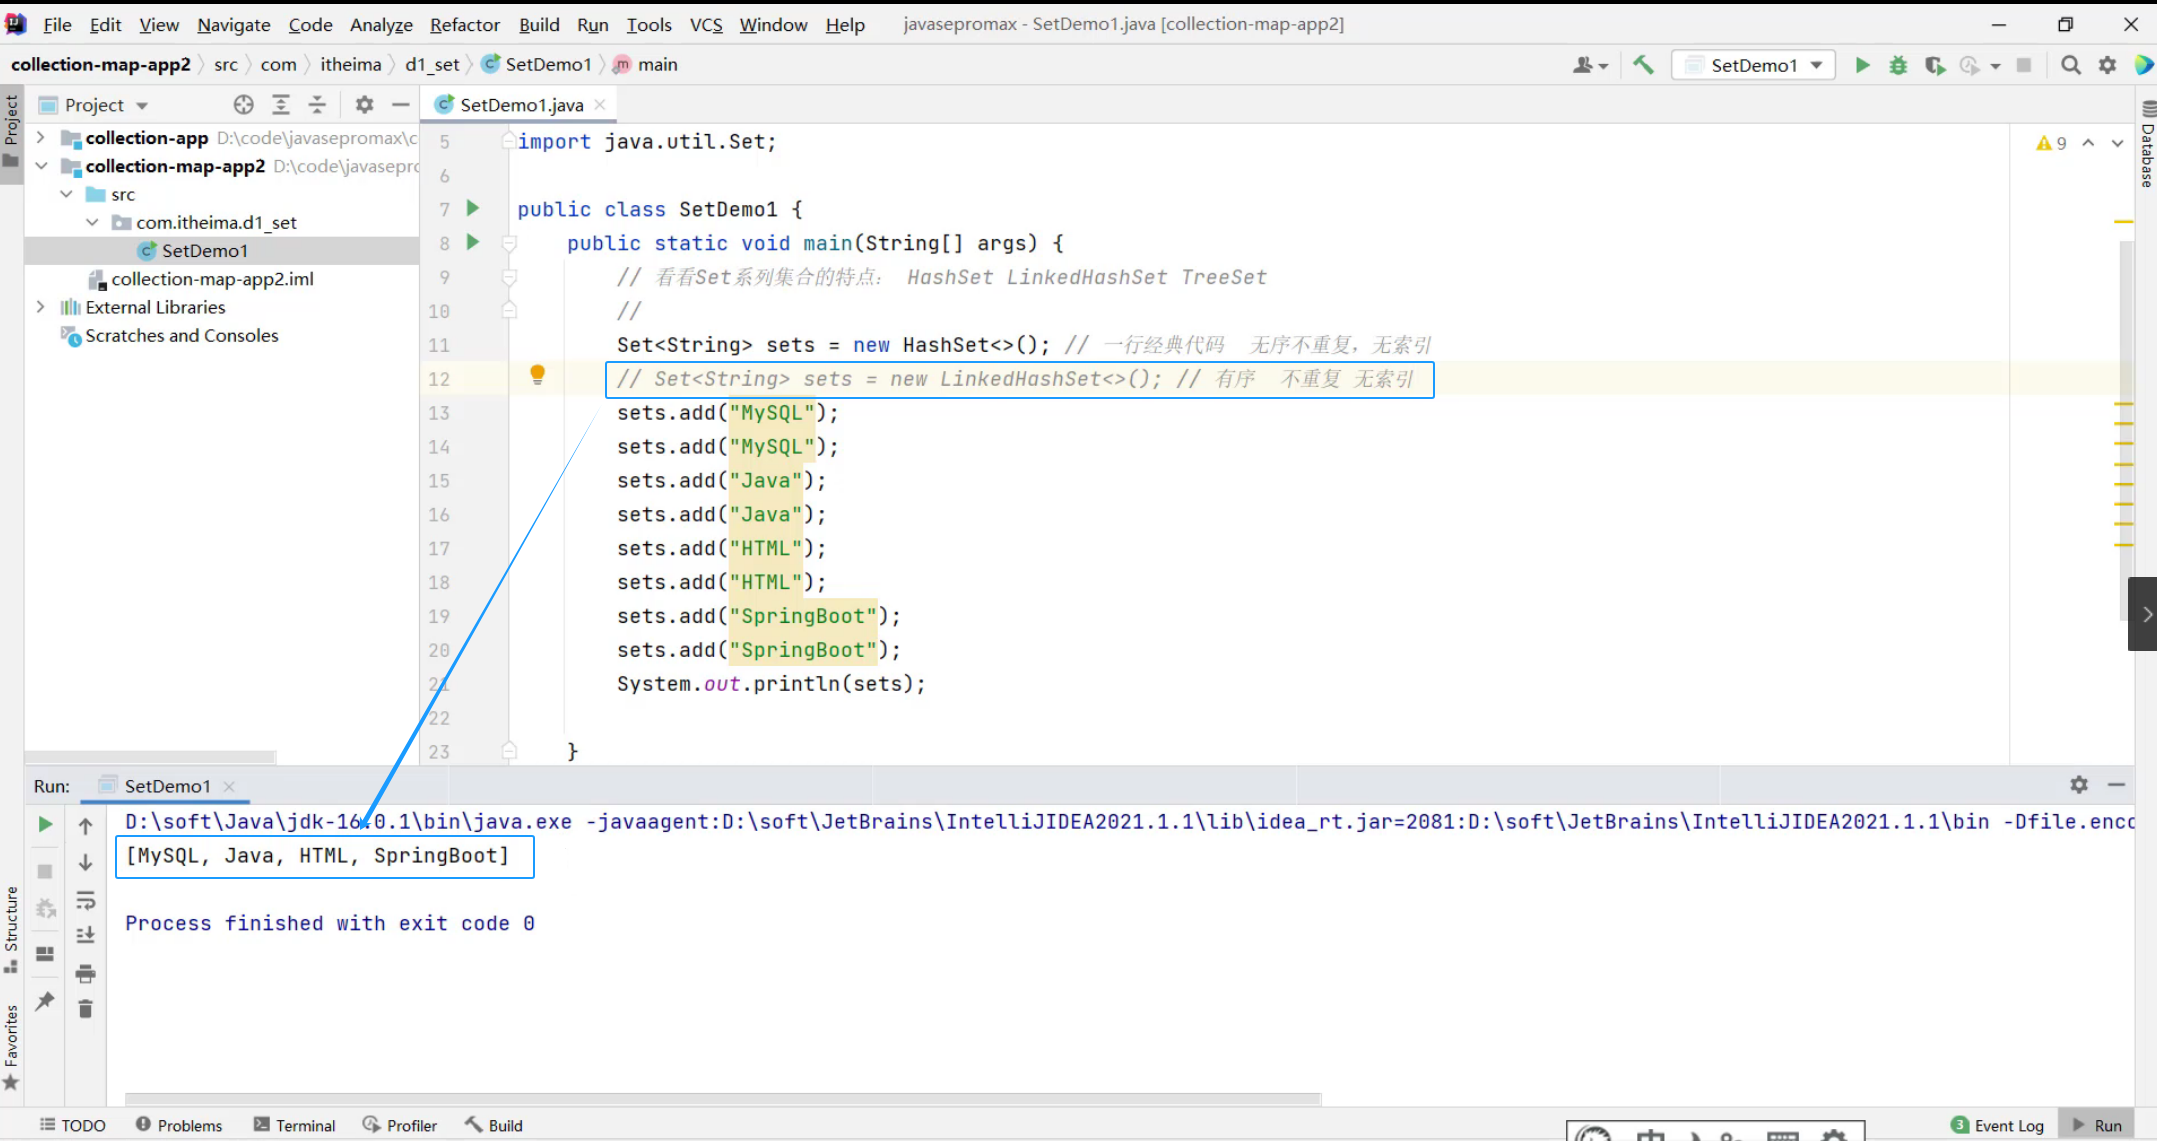Click the print icon in Run panel
The width and height of the screenshot is (2157, 1141).
[86, 973]
